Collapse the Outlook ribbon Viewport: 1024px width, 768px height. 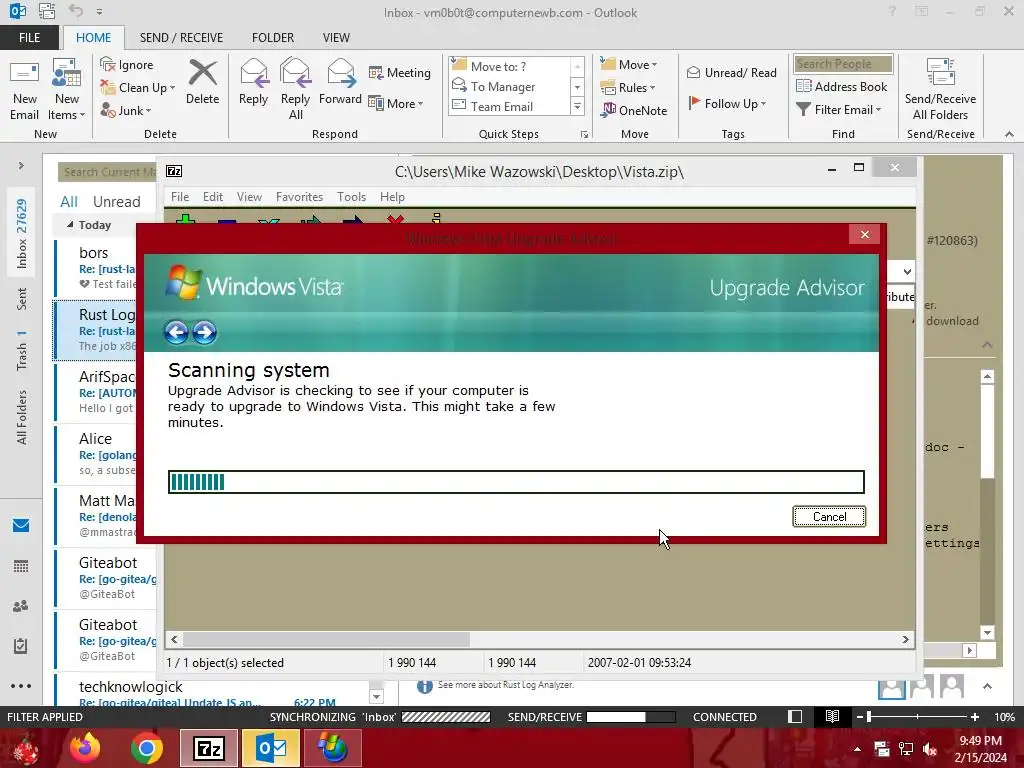1009,134
